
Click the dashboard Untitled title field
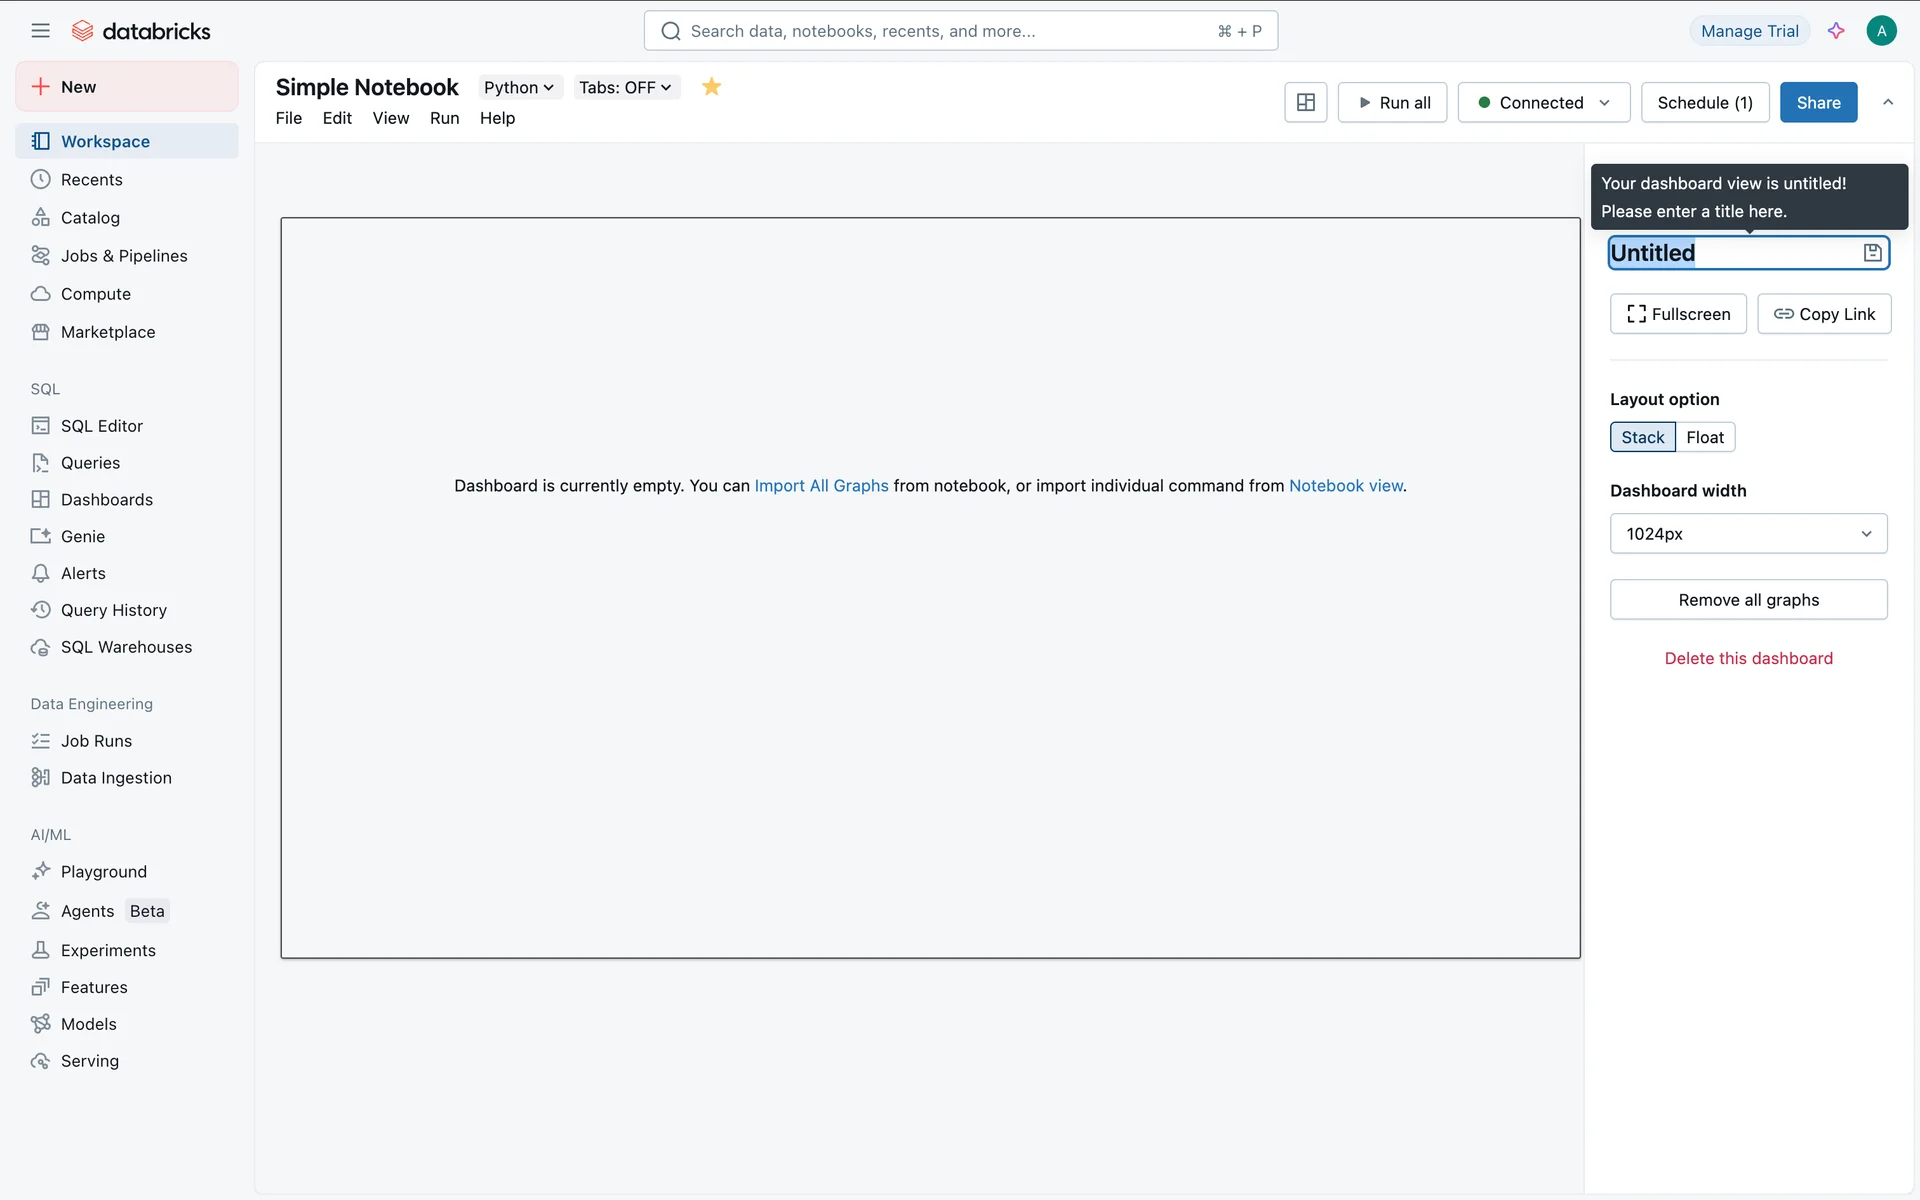(1730, 253)
